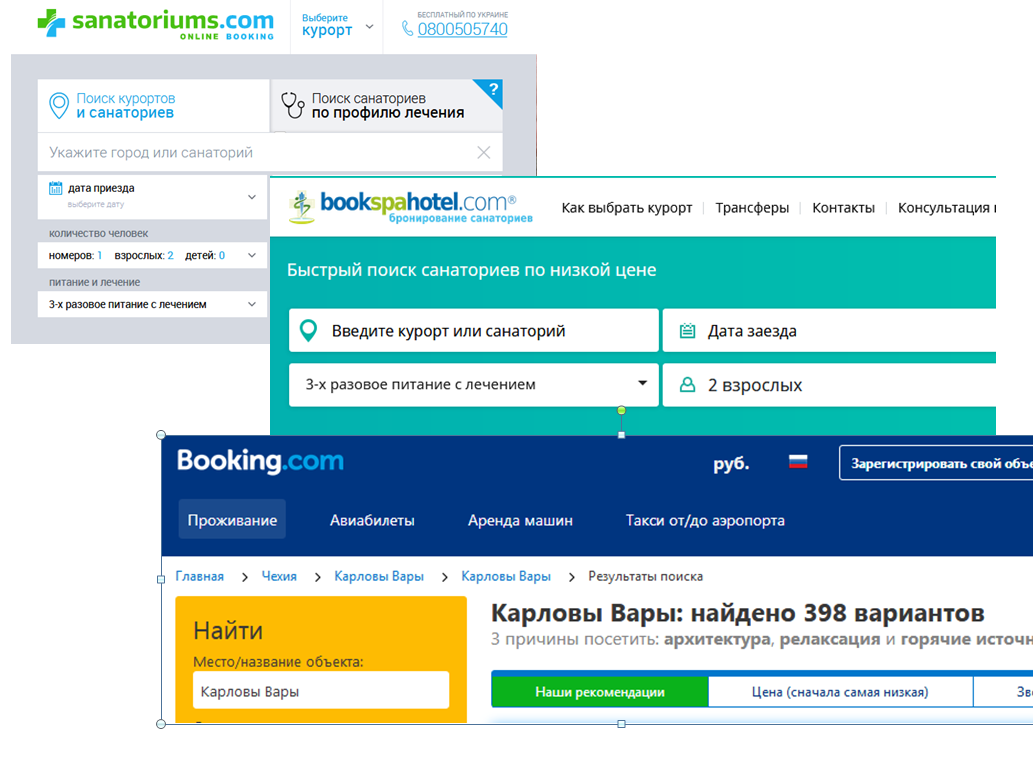
Task: Select the Такси от/до аэропорта tab
Action: (x=705, y=521)
